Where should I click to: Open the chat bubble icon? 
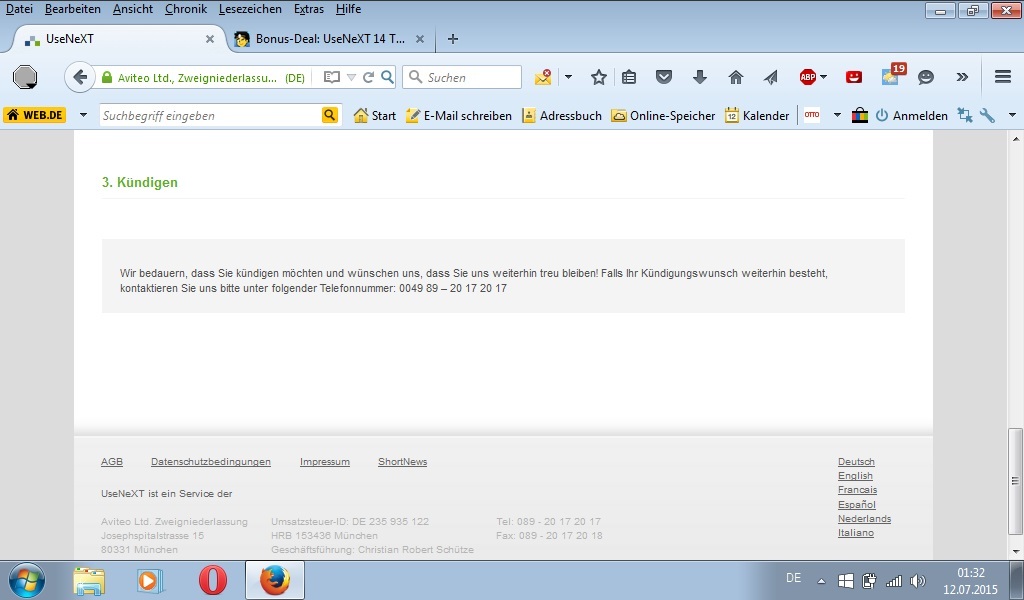tap(925, 77)
